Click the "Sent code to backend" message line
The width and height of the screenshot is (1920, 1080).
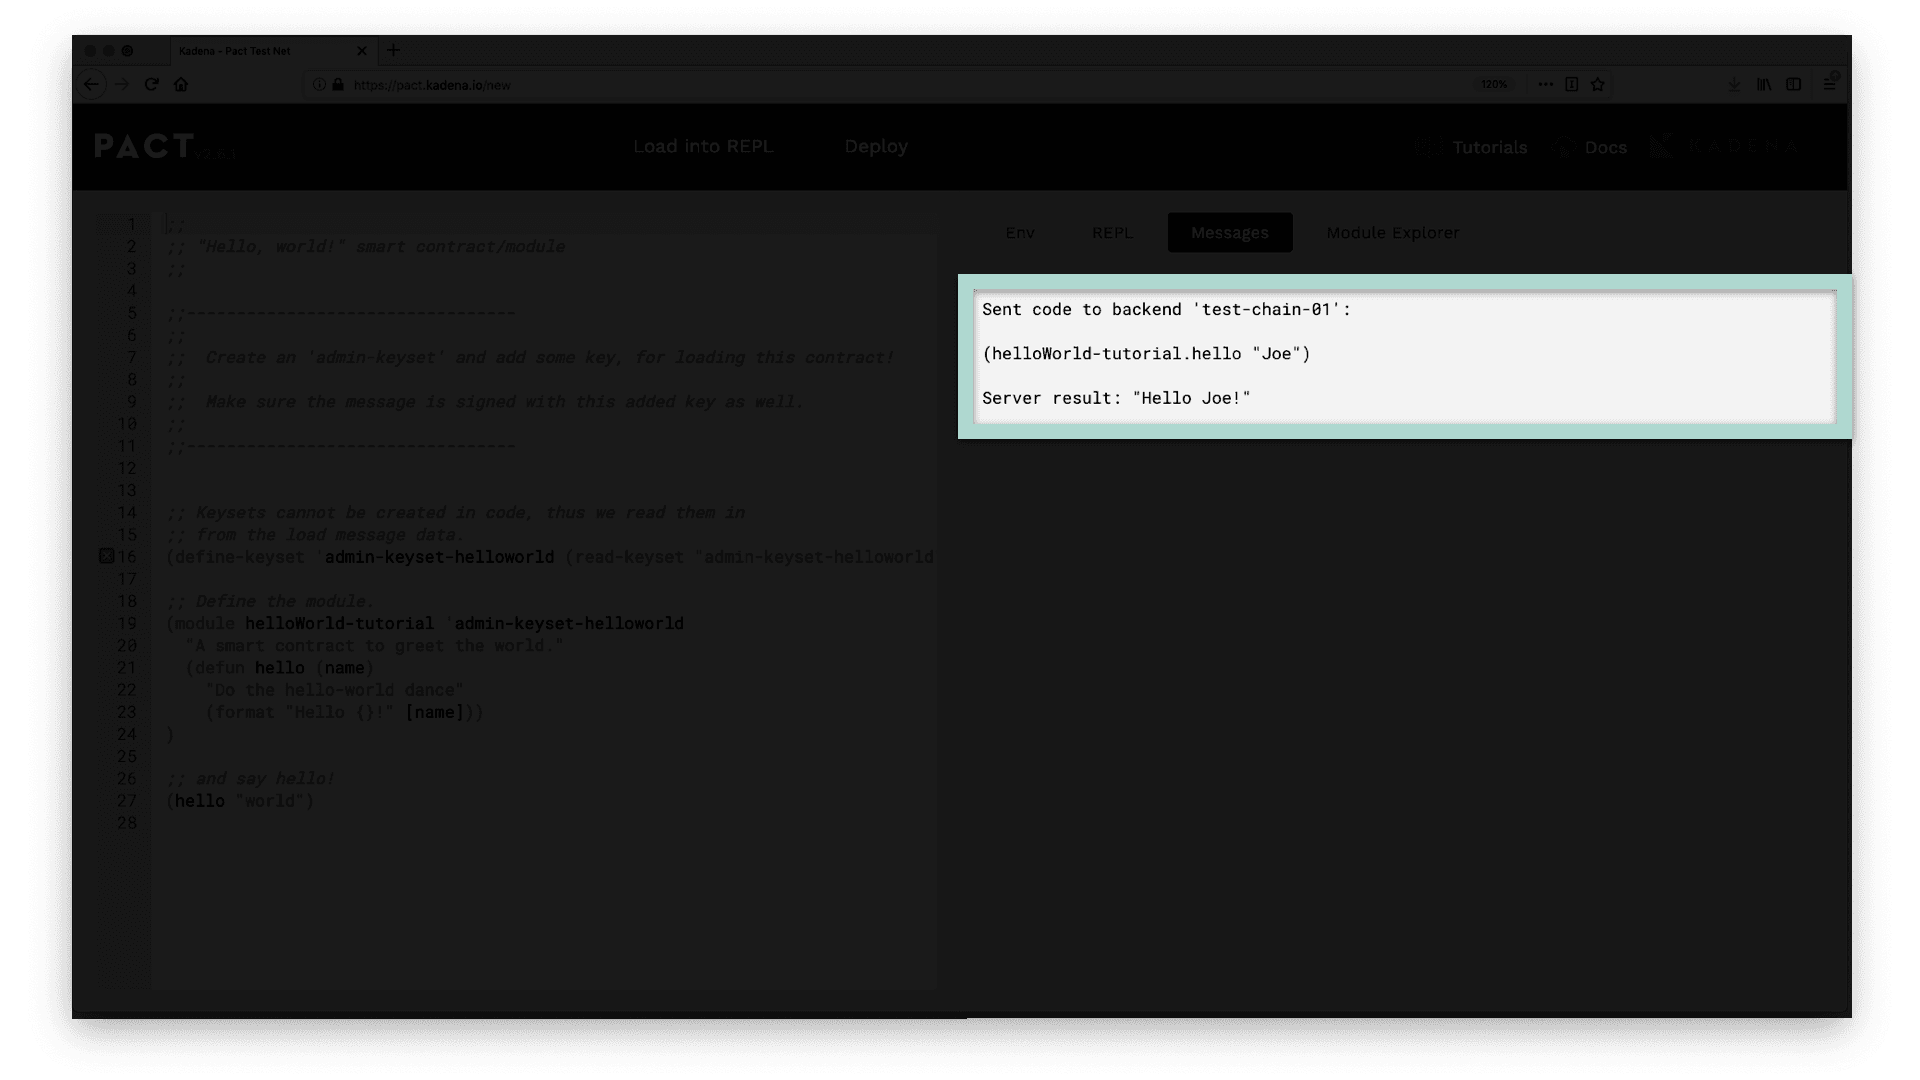tap(1166, 310)
